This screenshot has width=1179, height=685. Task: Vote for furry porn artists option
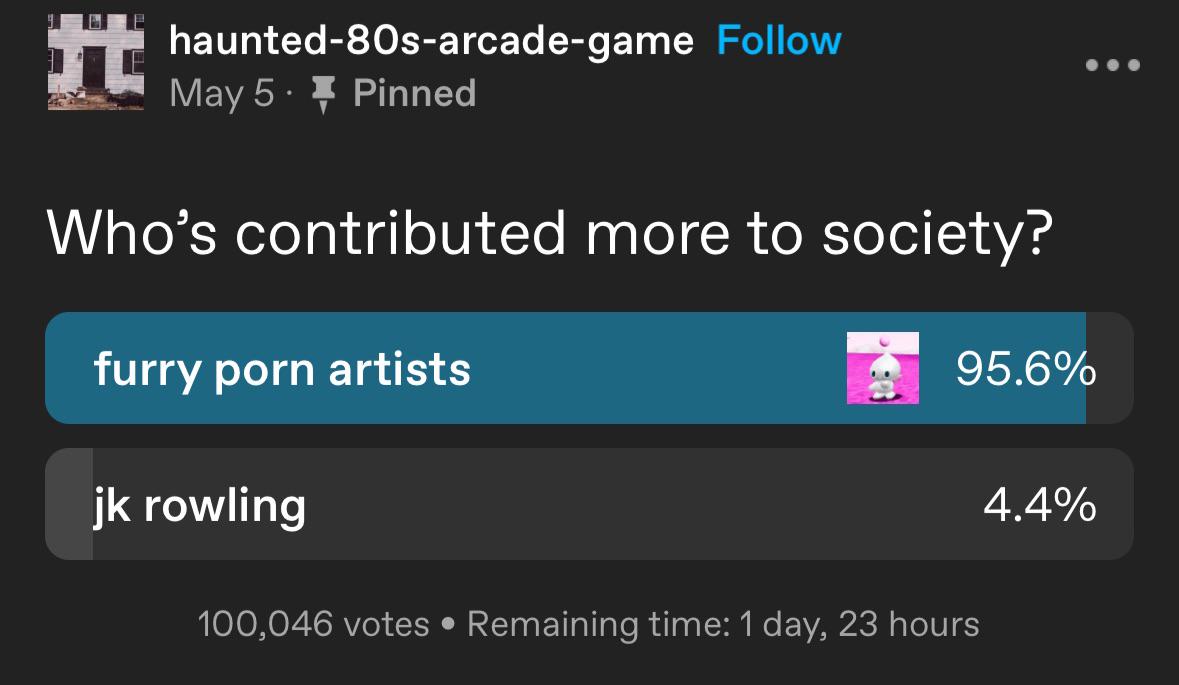[x=283, y=369]
